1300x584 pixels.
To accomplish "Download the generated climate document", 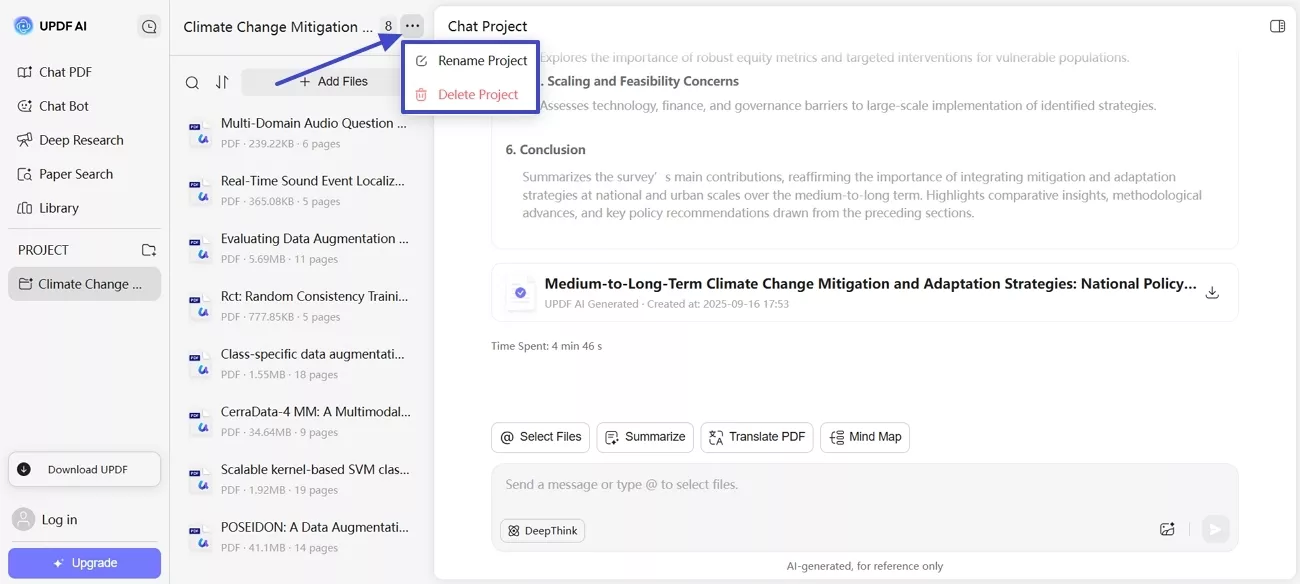I will pyautogui.click(x=1212, y=293).
